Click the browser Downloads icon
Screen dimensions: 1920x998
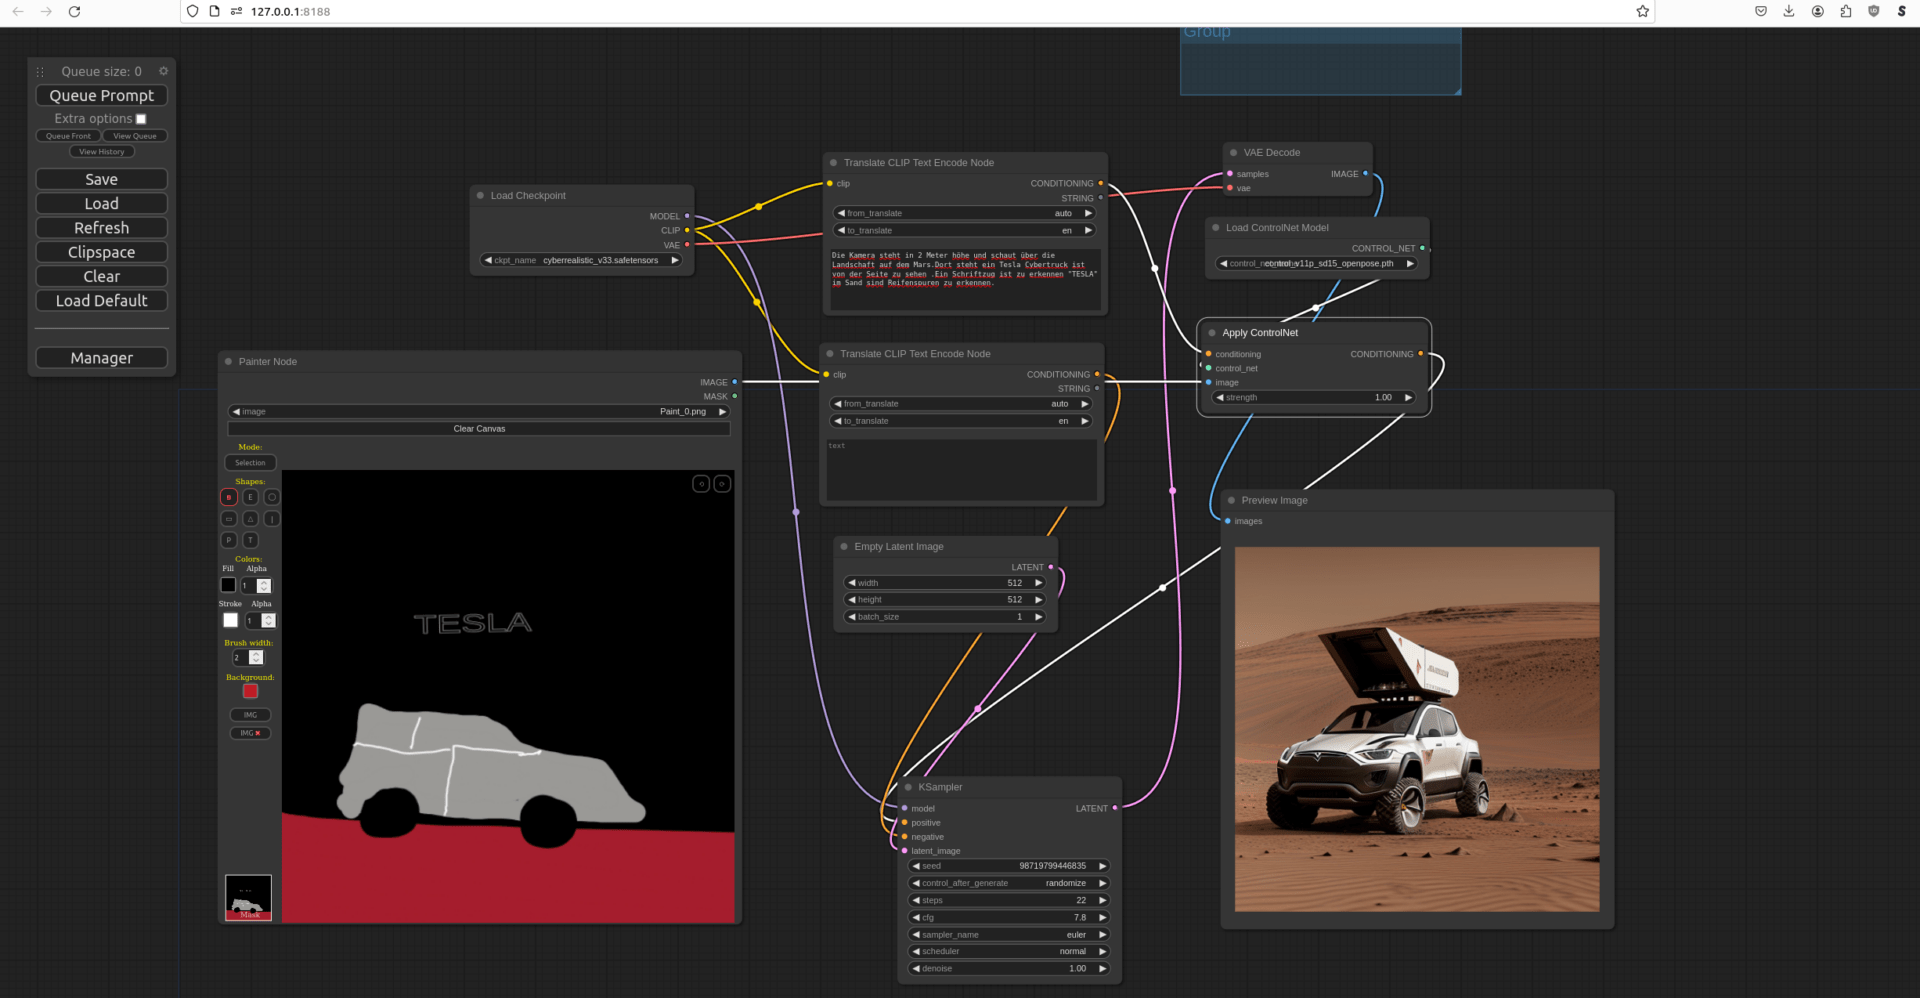coord(1789,11)
